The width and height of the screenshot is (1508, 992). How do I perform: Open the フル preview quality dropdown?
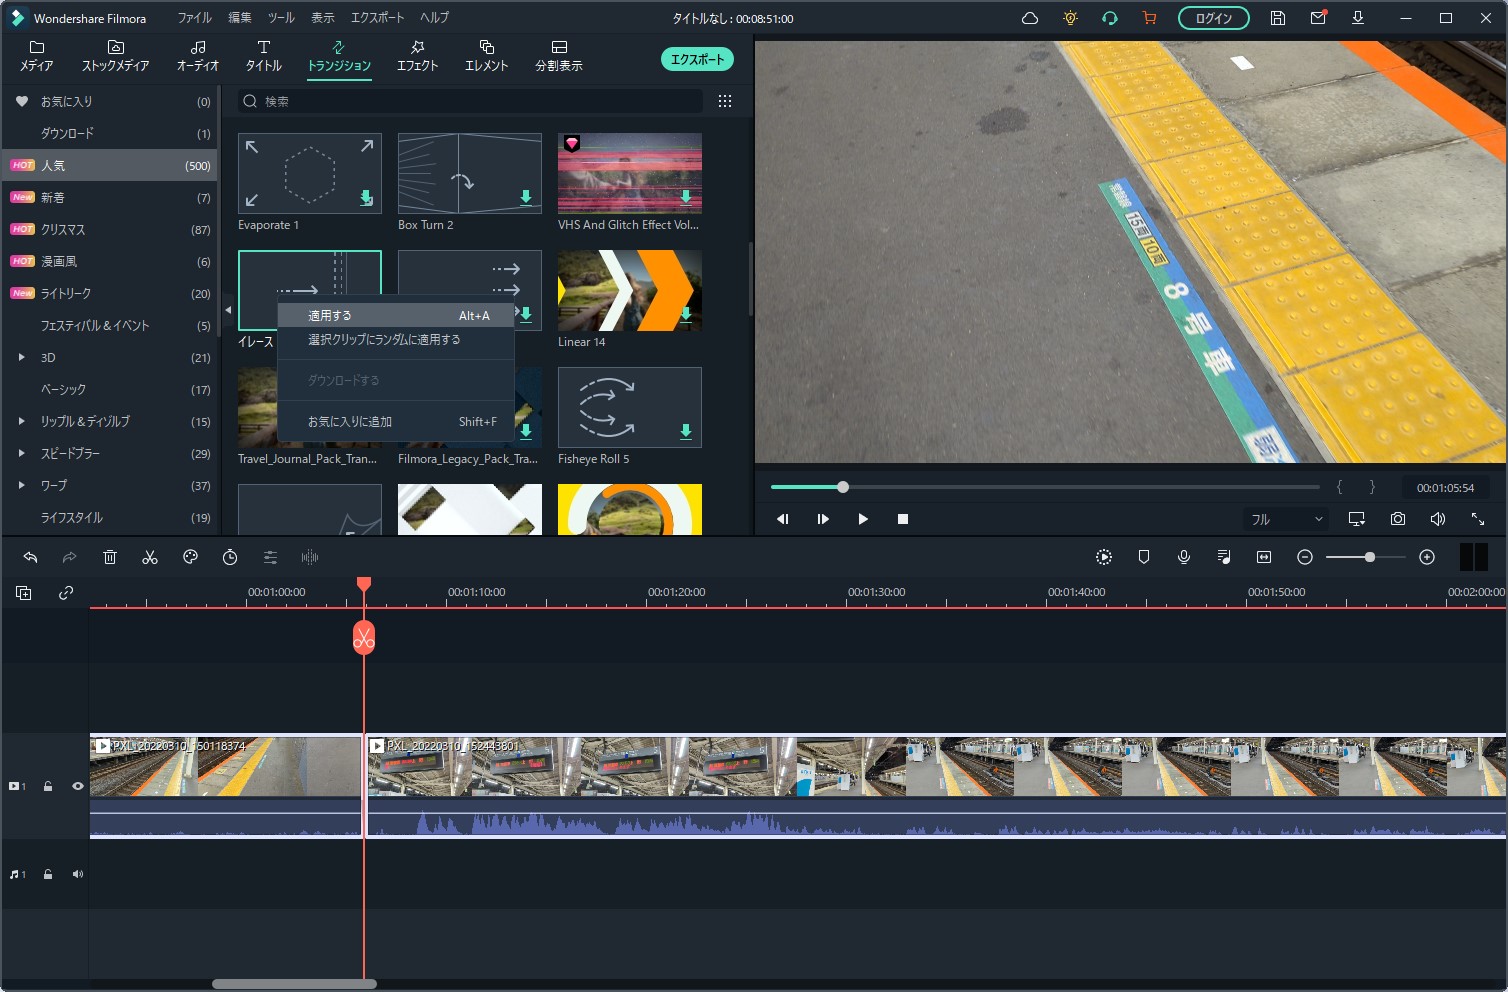pos(1286,519)
